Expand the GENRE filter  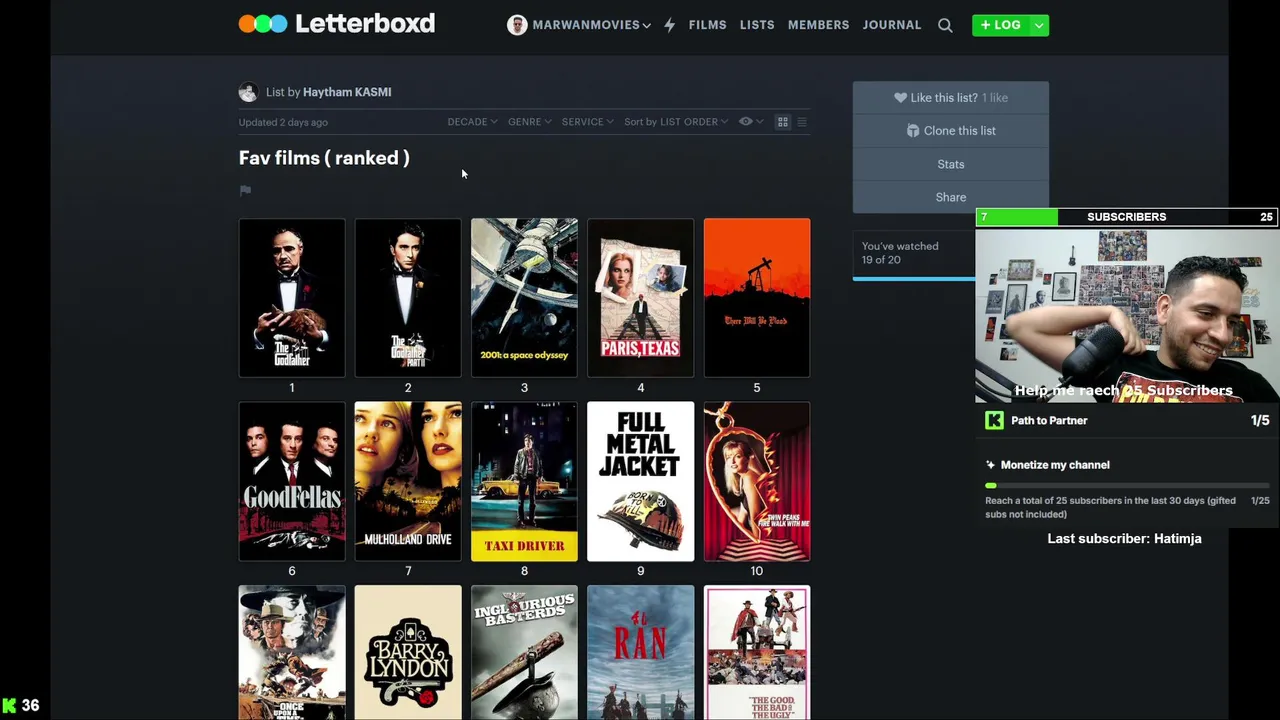[529, 122]
